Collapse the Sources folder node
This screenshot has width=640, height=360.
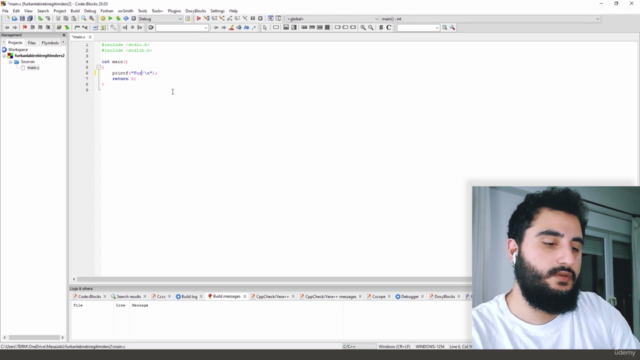[x=11, y=62]
